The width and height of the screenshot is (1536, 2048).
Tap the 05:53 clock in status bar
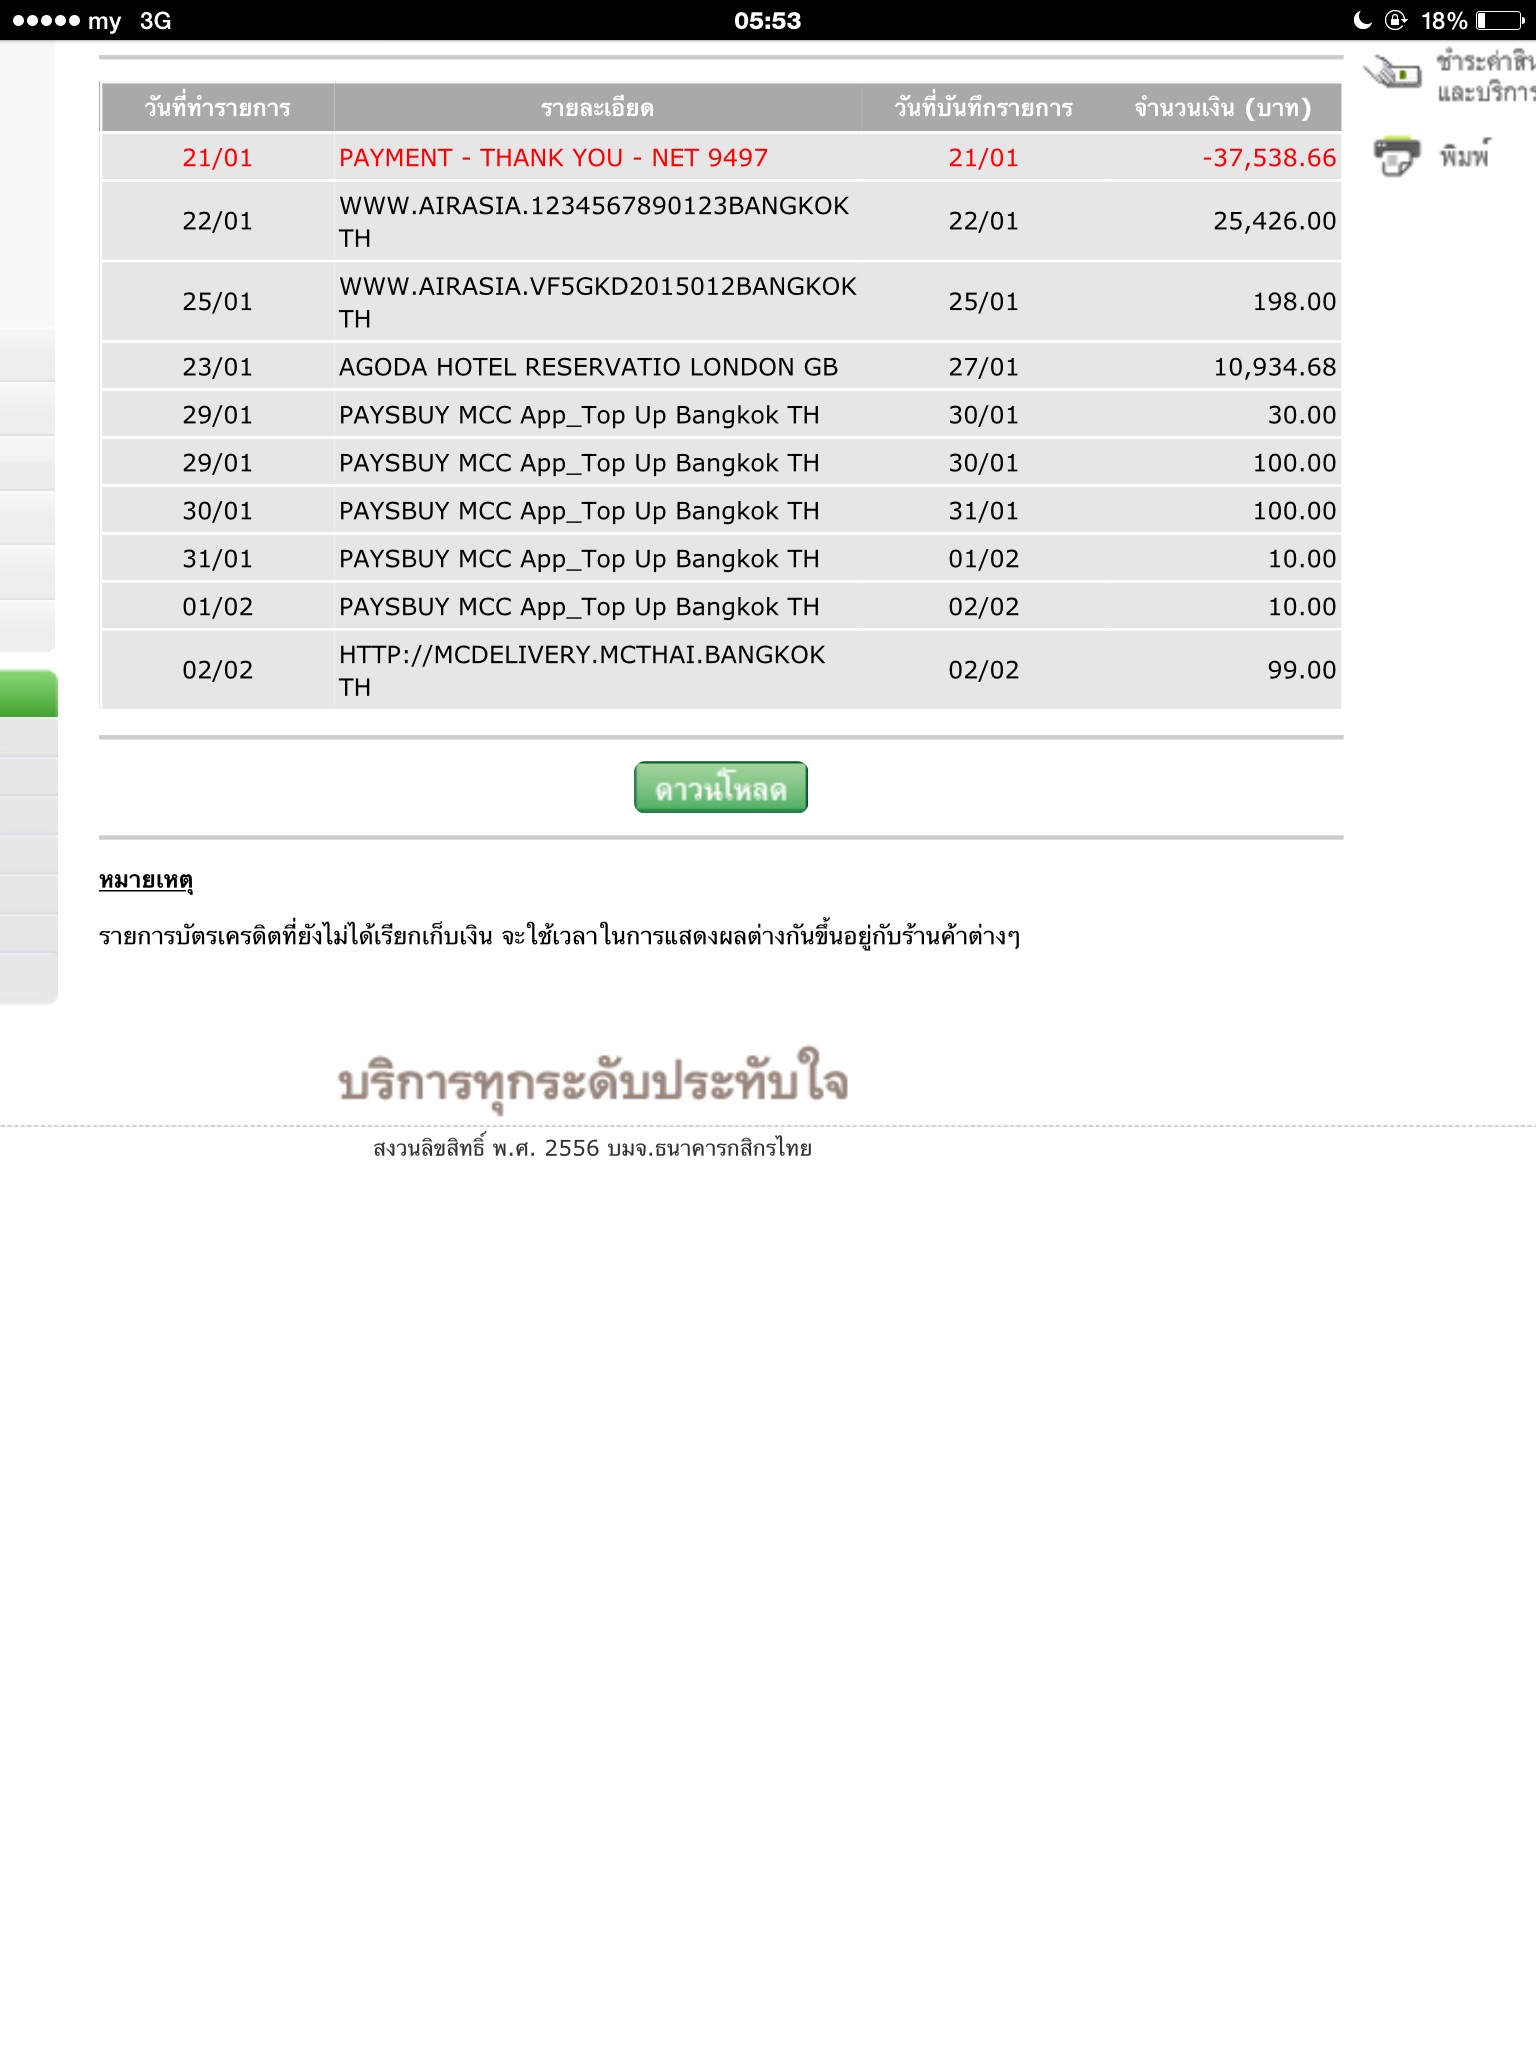[x=768, y=20]
